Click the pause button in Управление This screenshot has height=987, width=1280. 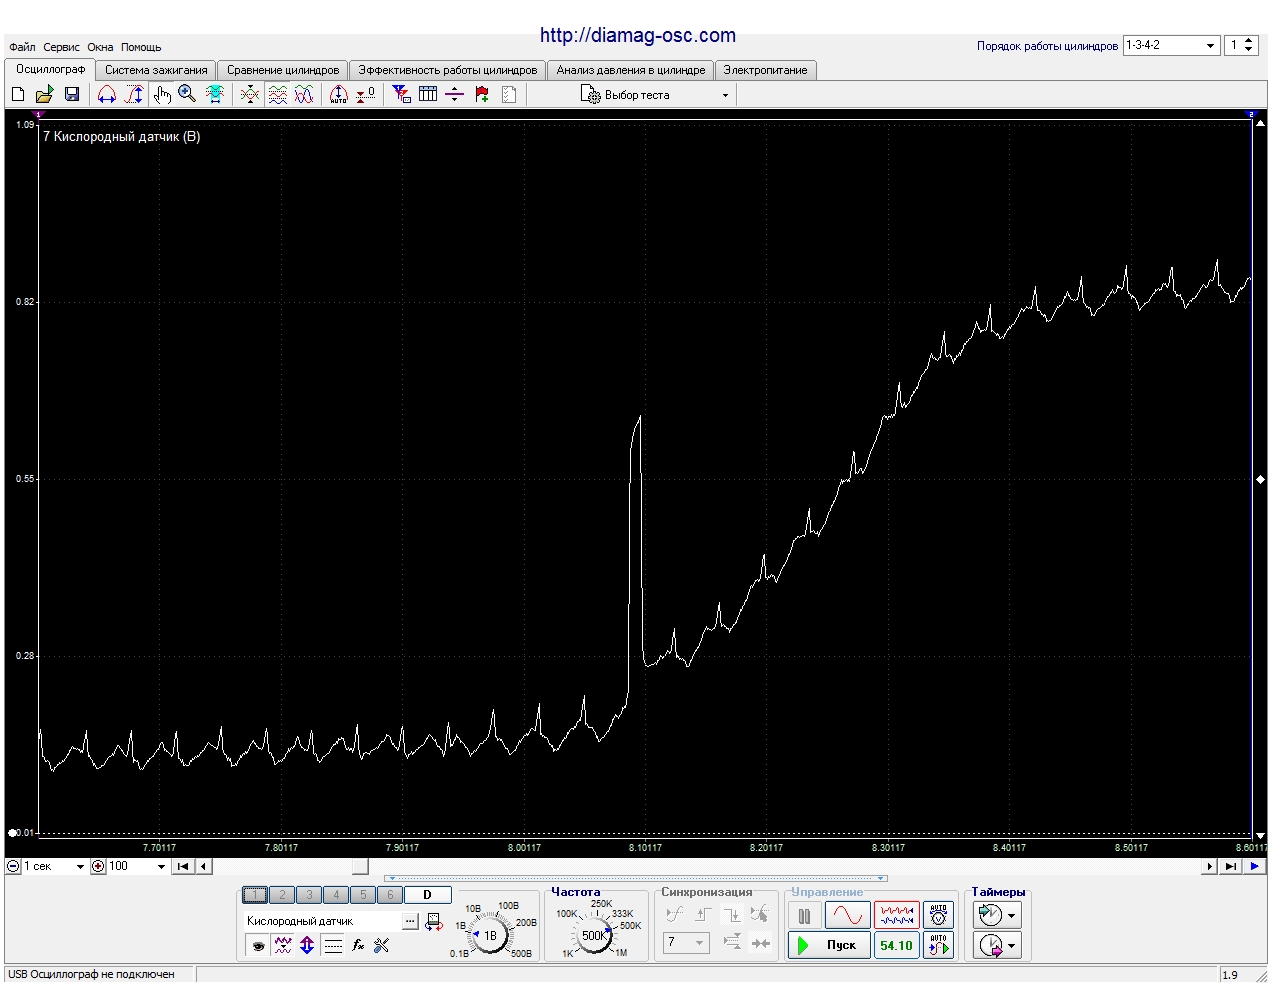pos(804,915)
